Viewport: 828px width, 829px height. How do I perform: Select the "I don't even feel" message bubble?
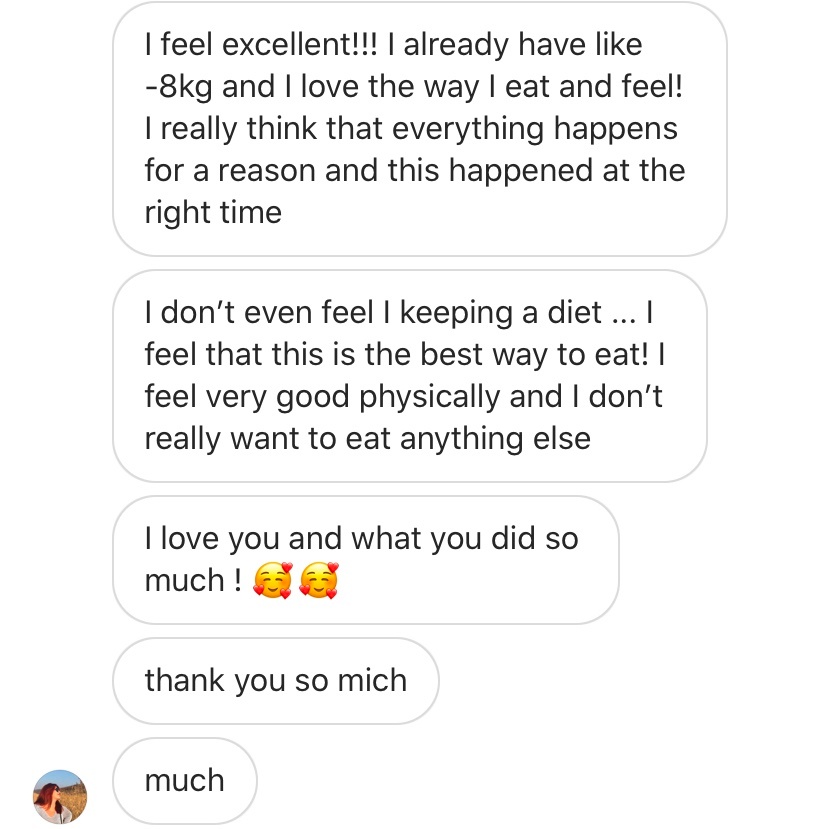[409, 376]
